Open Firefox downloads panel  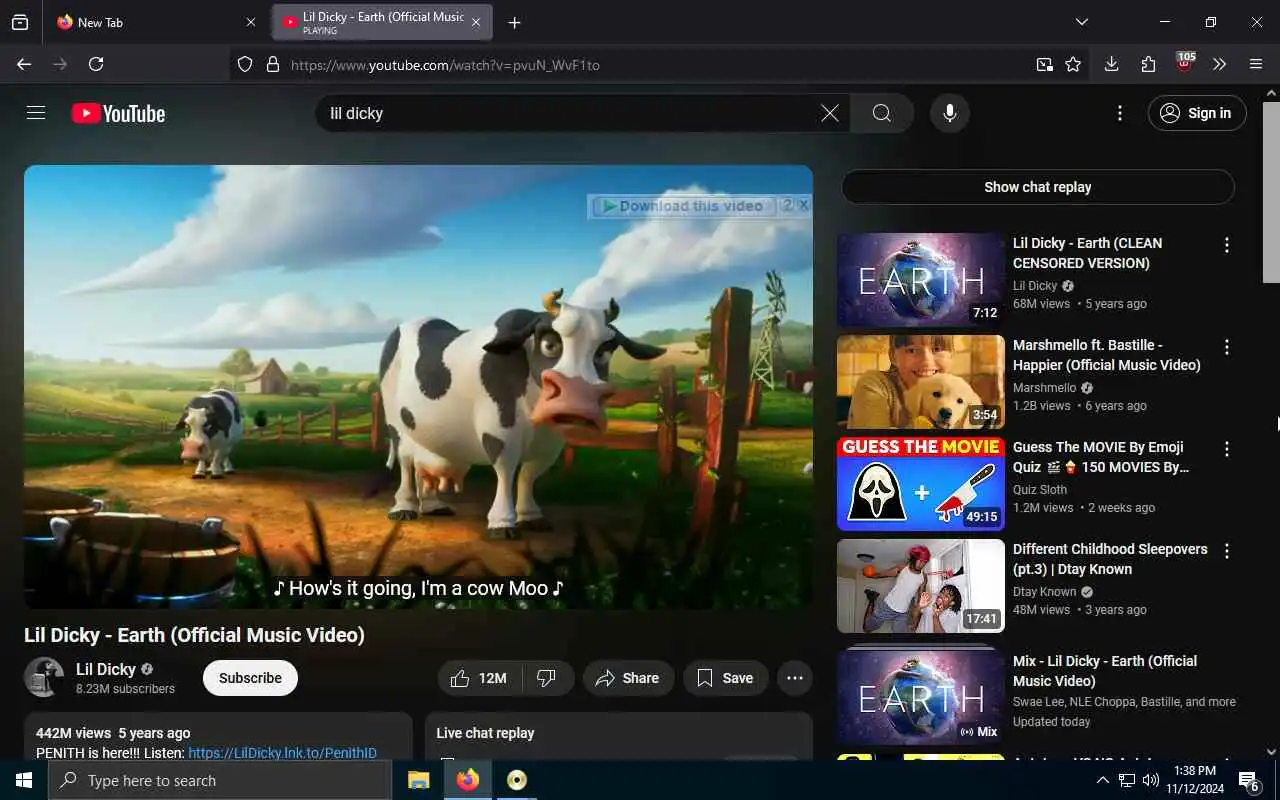(x=1111, y=64)
